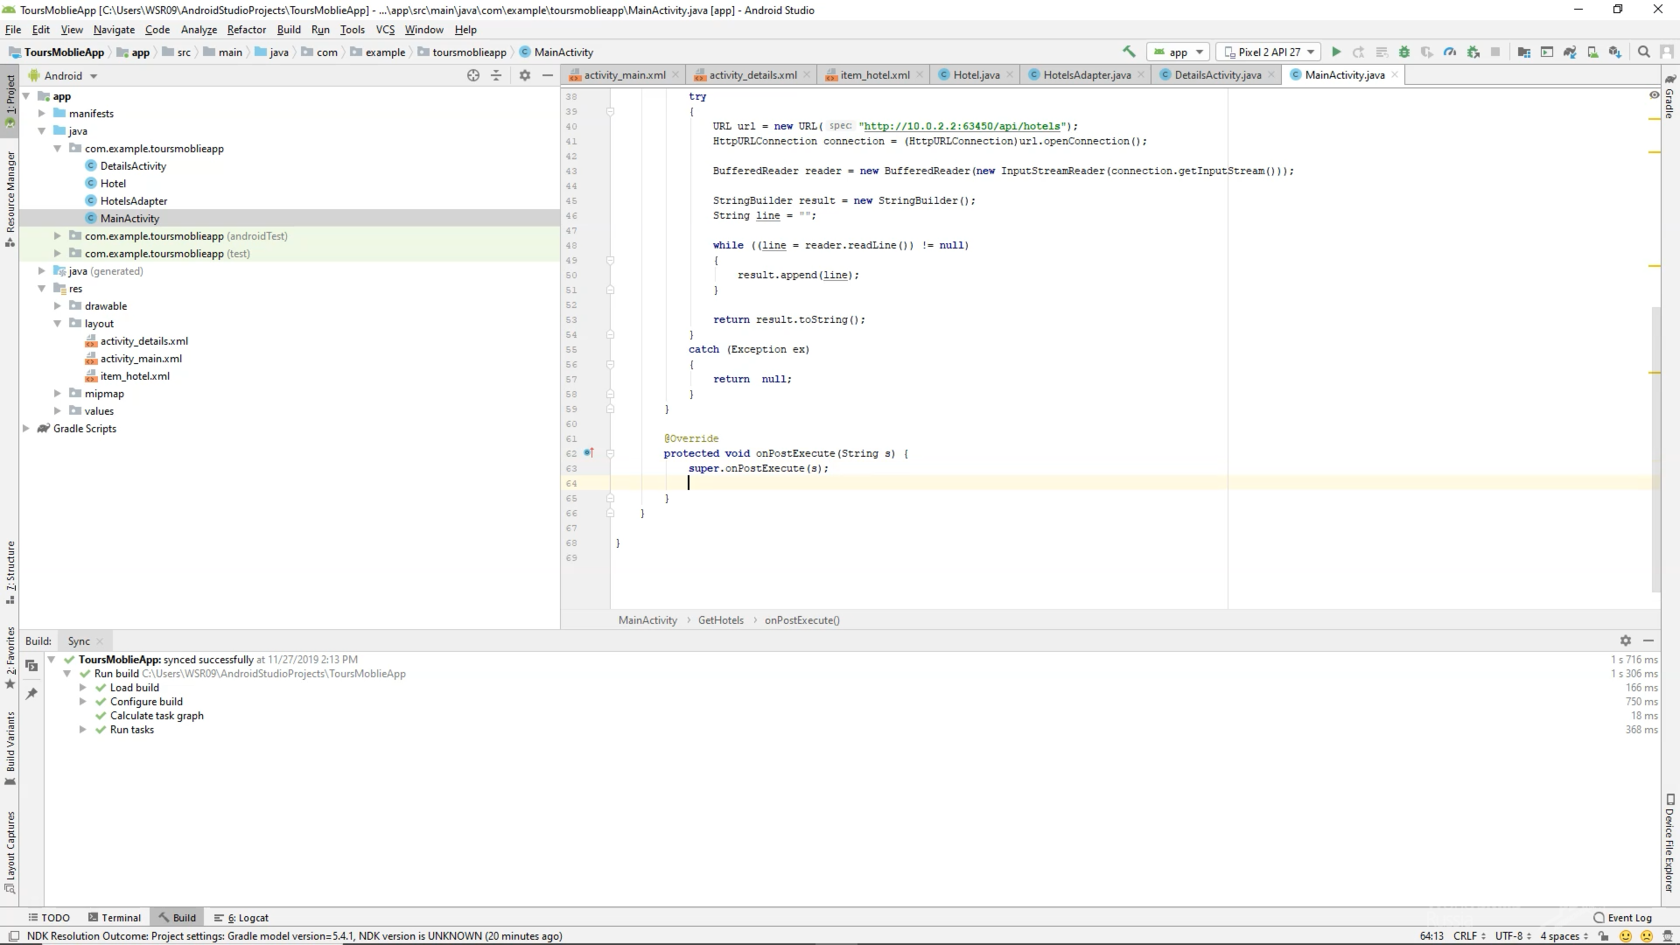Open the hotels API URL link in code
This screenshot has width=1680, height=945.
(x=962, y=126)
